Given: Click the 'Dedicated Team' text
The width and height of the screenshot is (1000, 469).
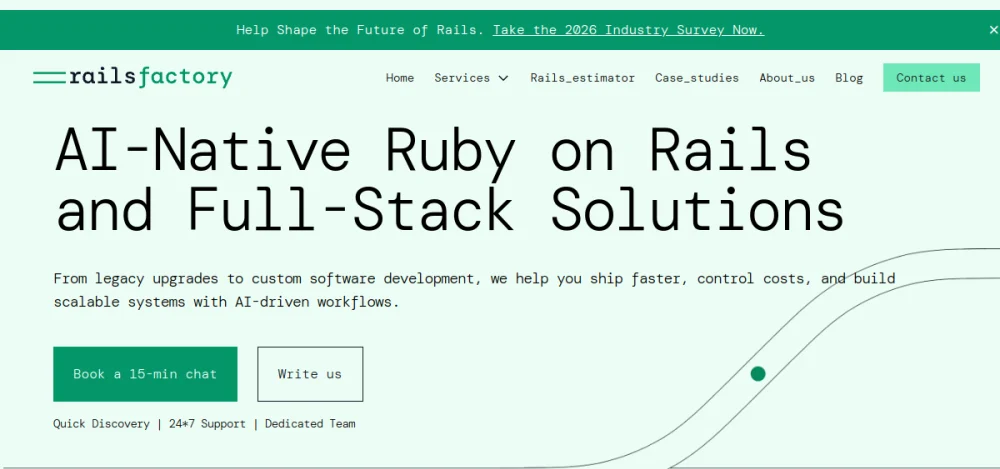Looking at the screenshot, I should tap(310, 424).
